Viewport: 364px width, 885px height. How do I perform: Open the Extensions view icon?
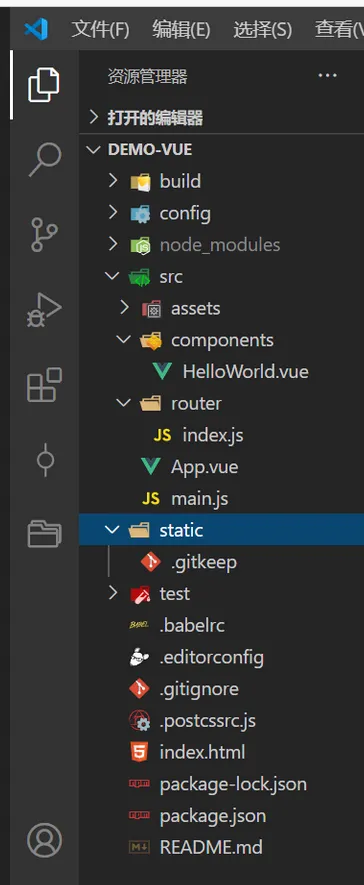pyautogui.click(x=44, y=385)
